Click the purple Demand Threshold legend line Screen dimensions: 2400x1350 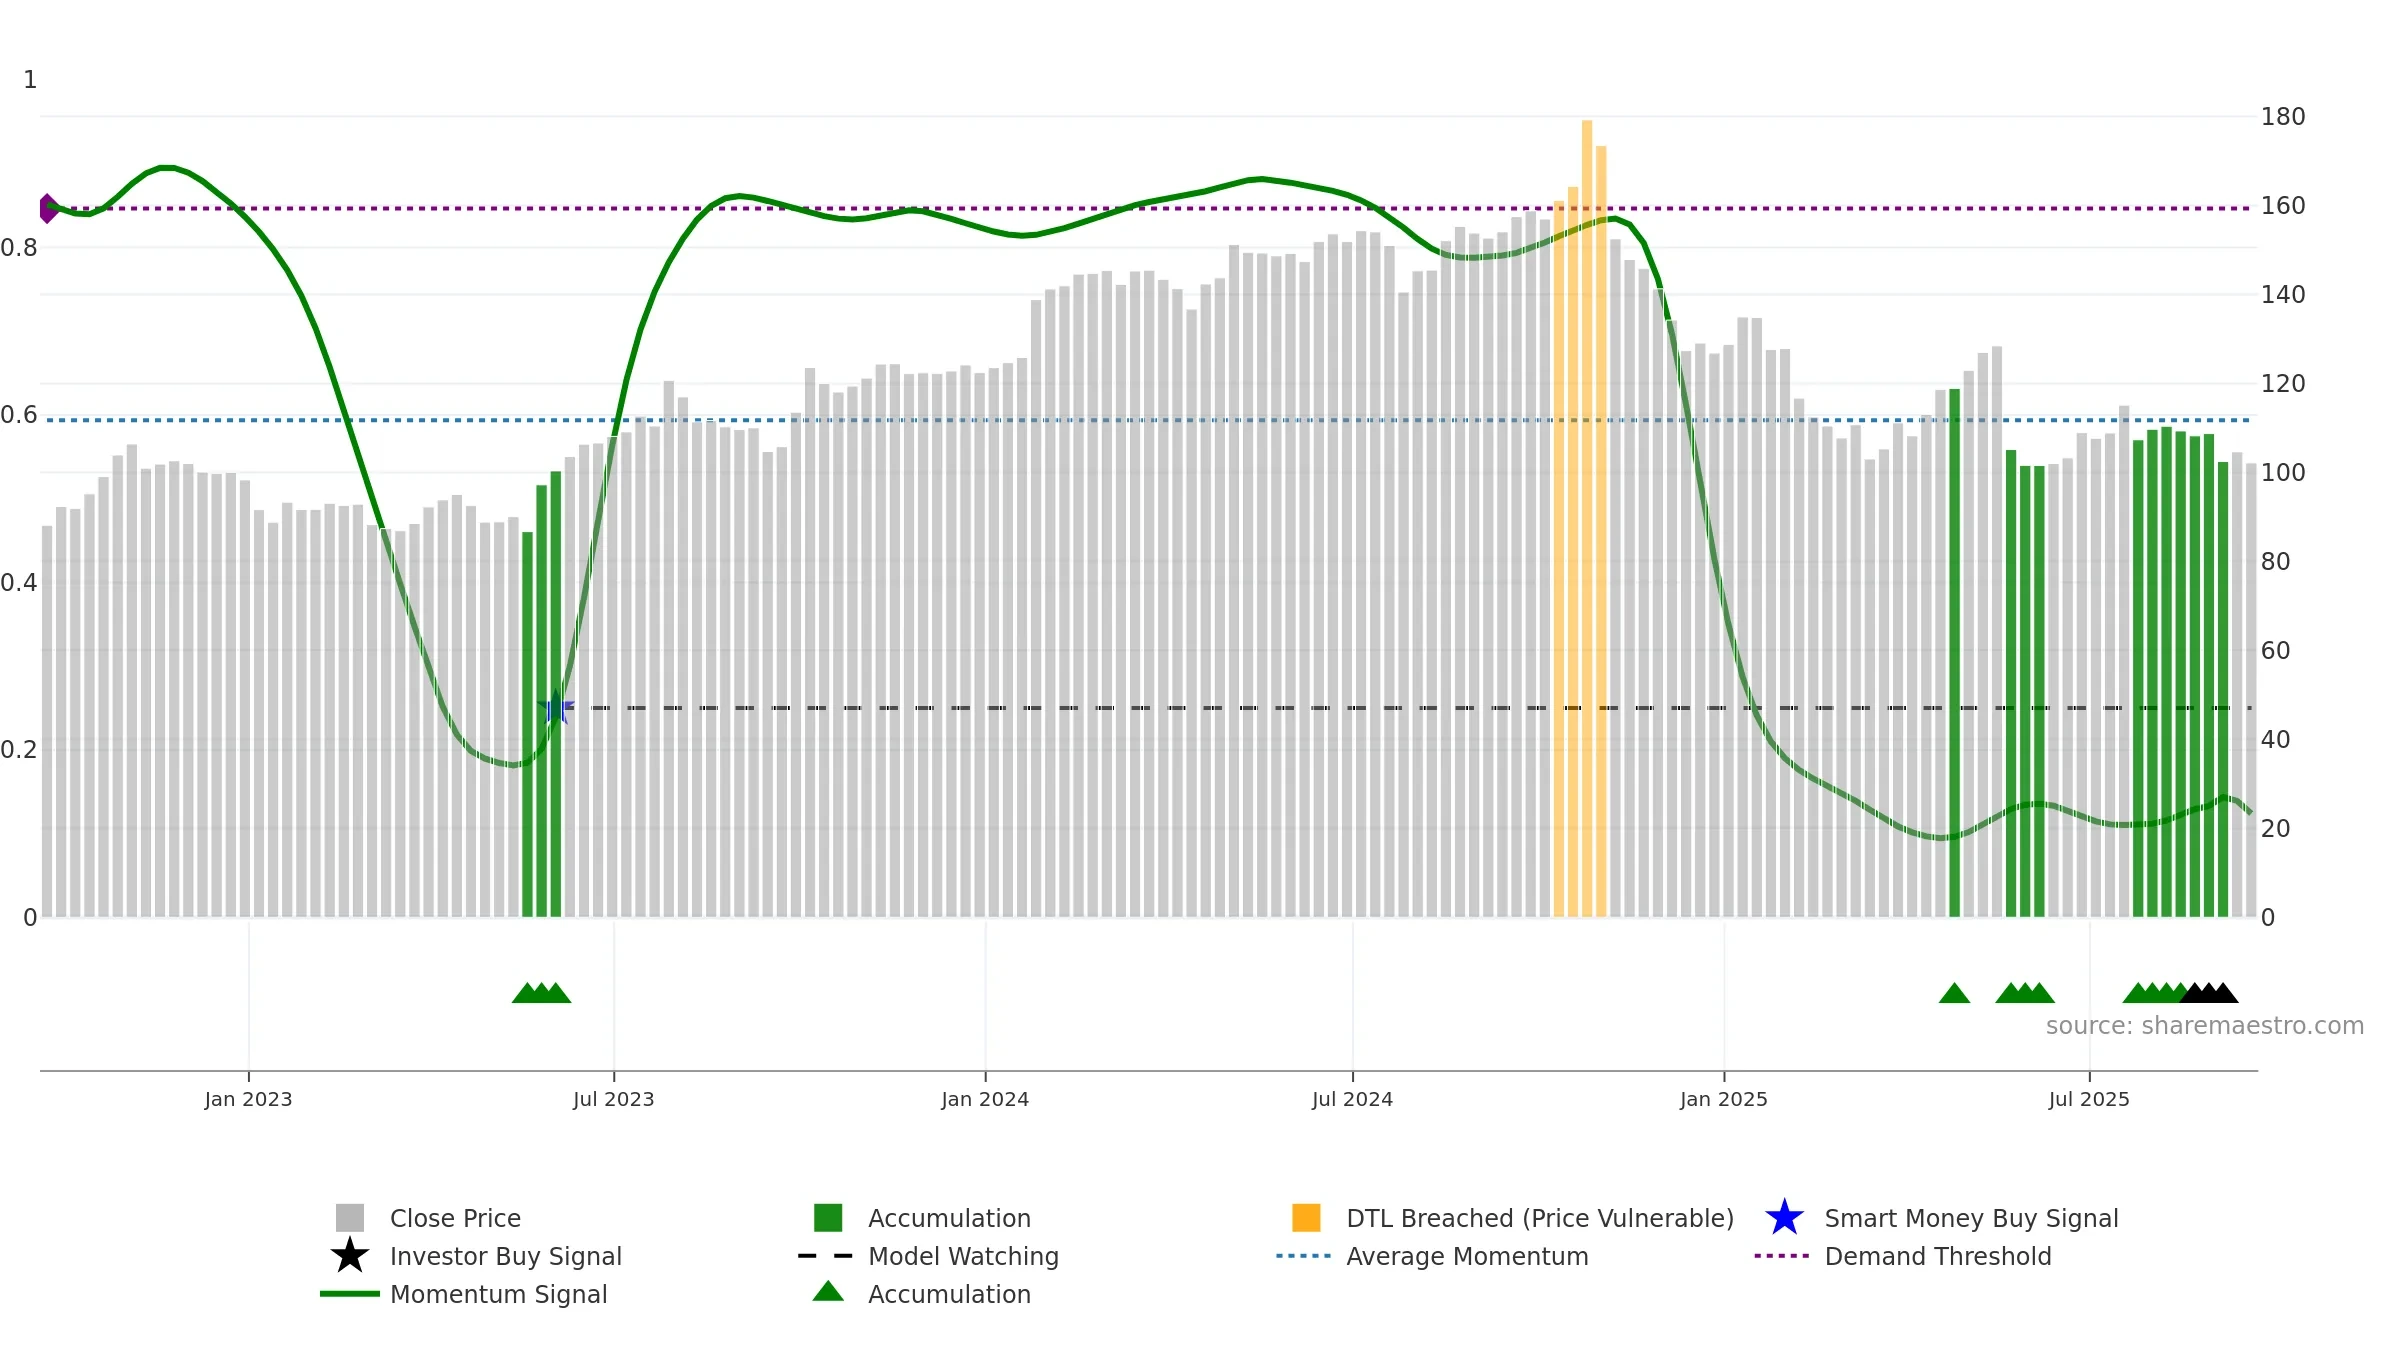coord(1782,1256)
